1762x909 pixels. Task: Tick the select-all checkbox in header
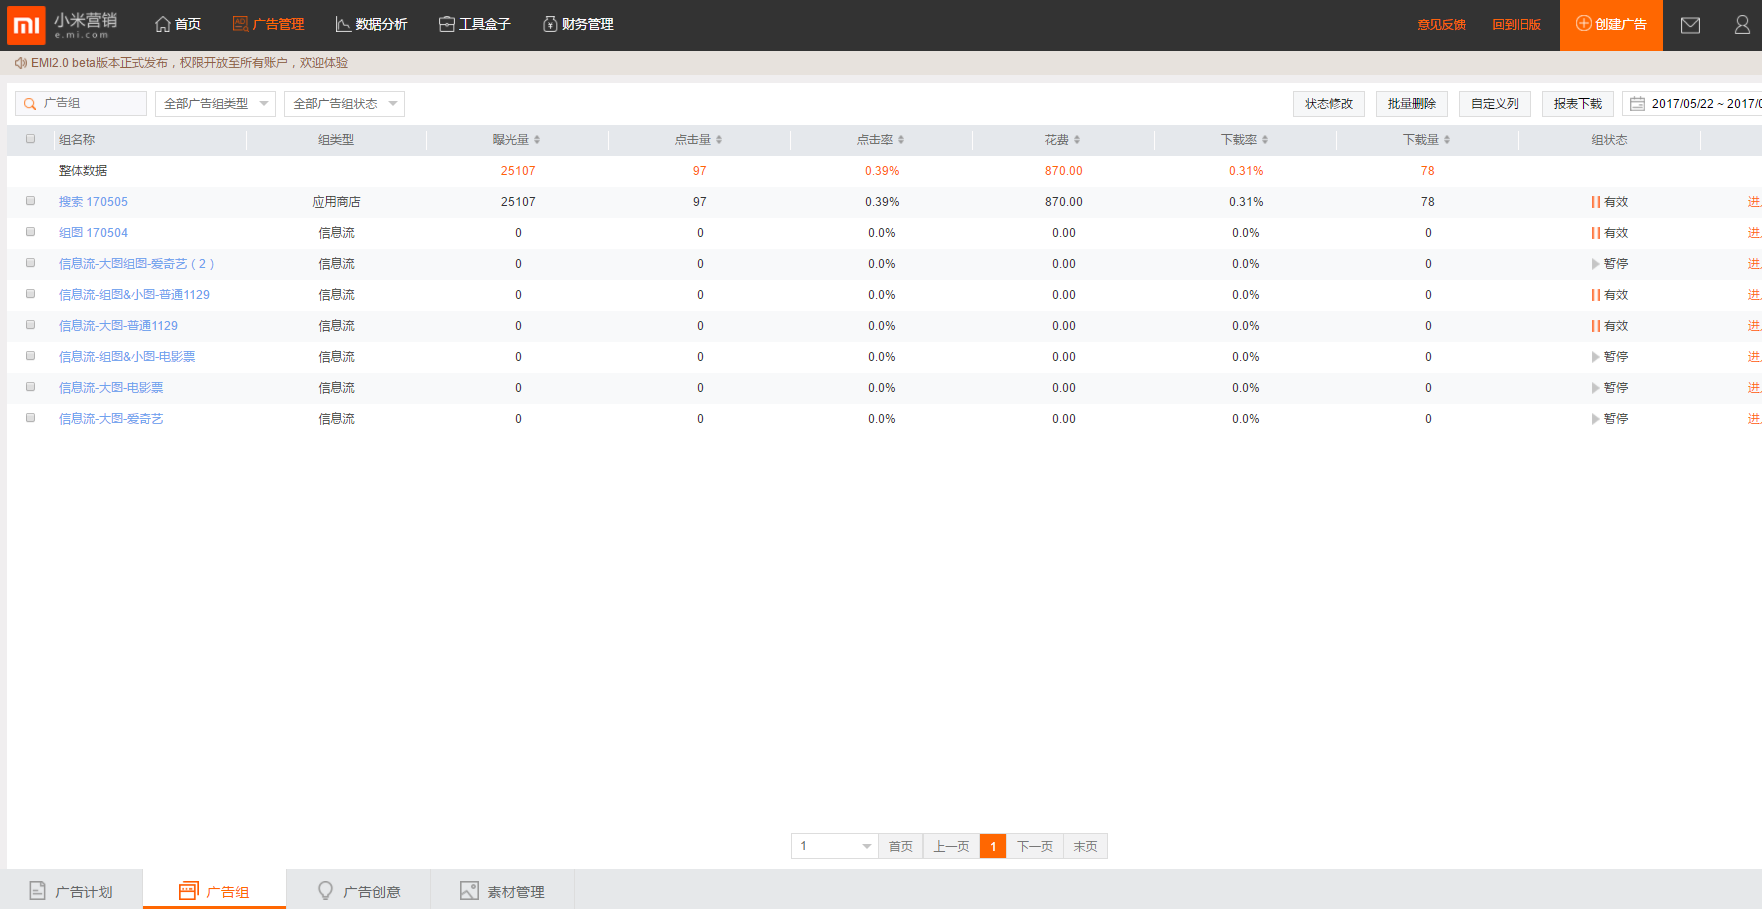[30, 139]
